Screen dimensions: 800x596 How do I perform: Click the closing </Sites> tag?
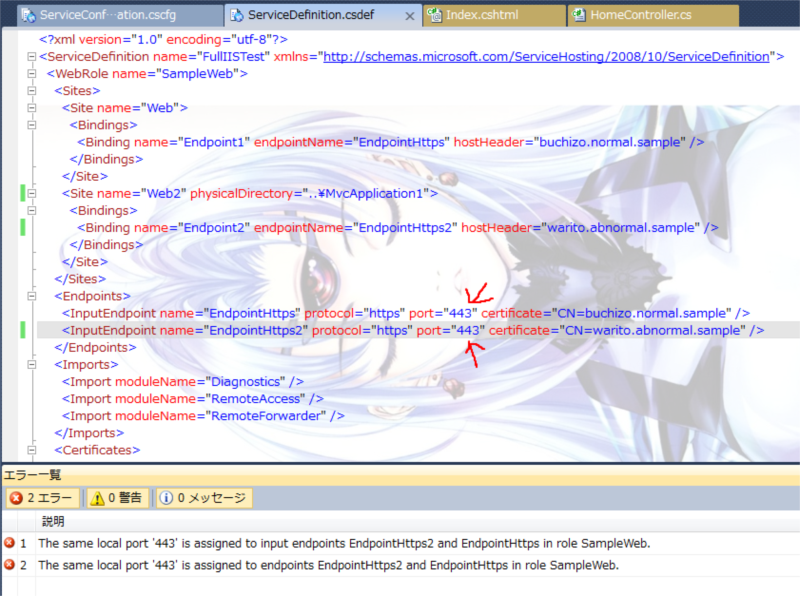[x=80, y=279]
